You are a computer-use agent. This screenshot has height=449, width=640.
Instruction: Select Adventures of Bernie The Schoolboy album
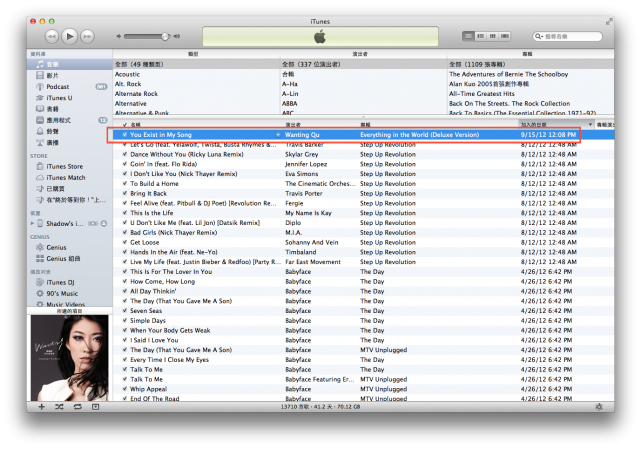(531, 74)
